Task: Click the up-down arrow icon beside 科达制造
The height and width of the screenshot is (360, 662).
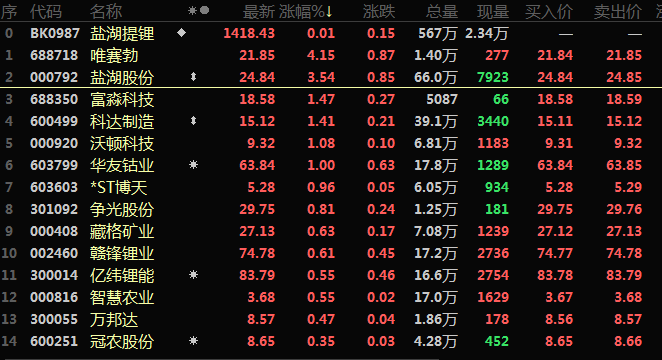Action: click(x=193, y=121)
